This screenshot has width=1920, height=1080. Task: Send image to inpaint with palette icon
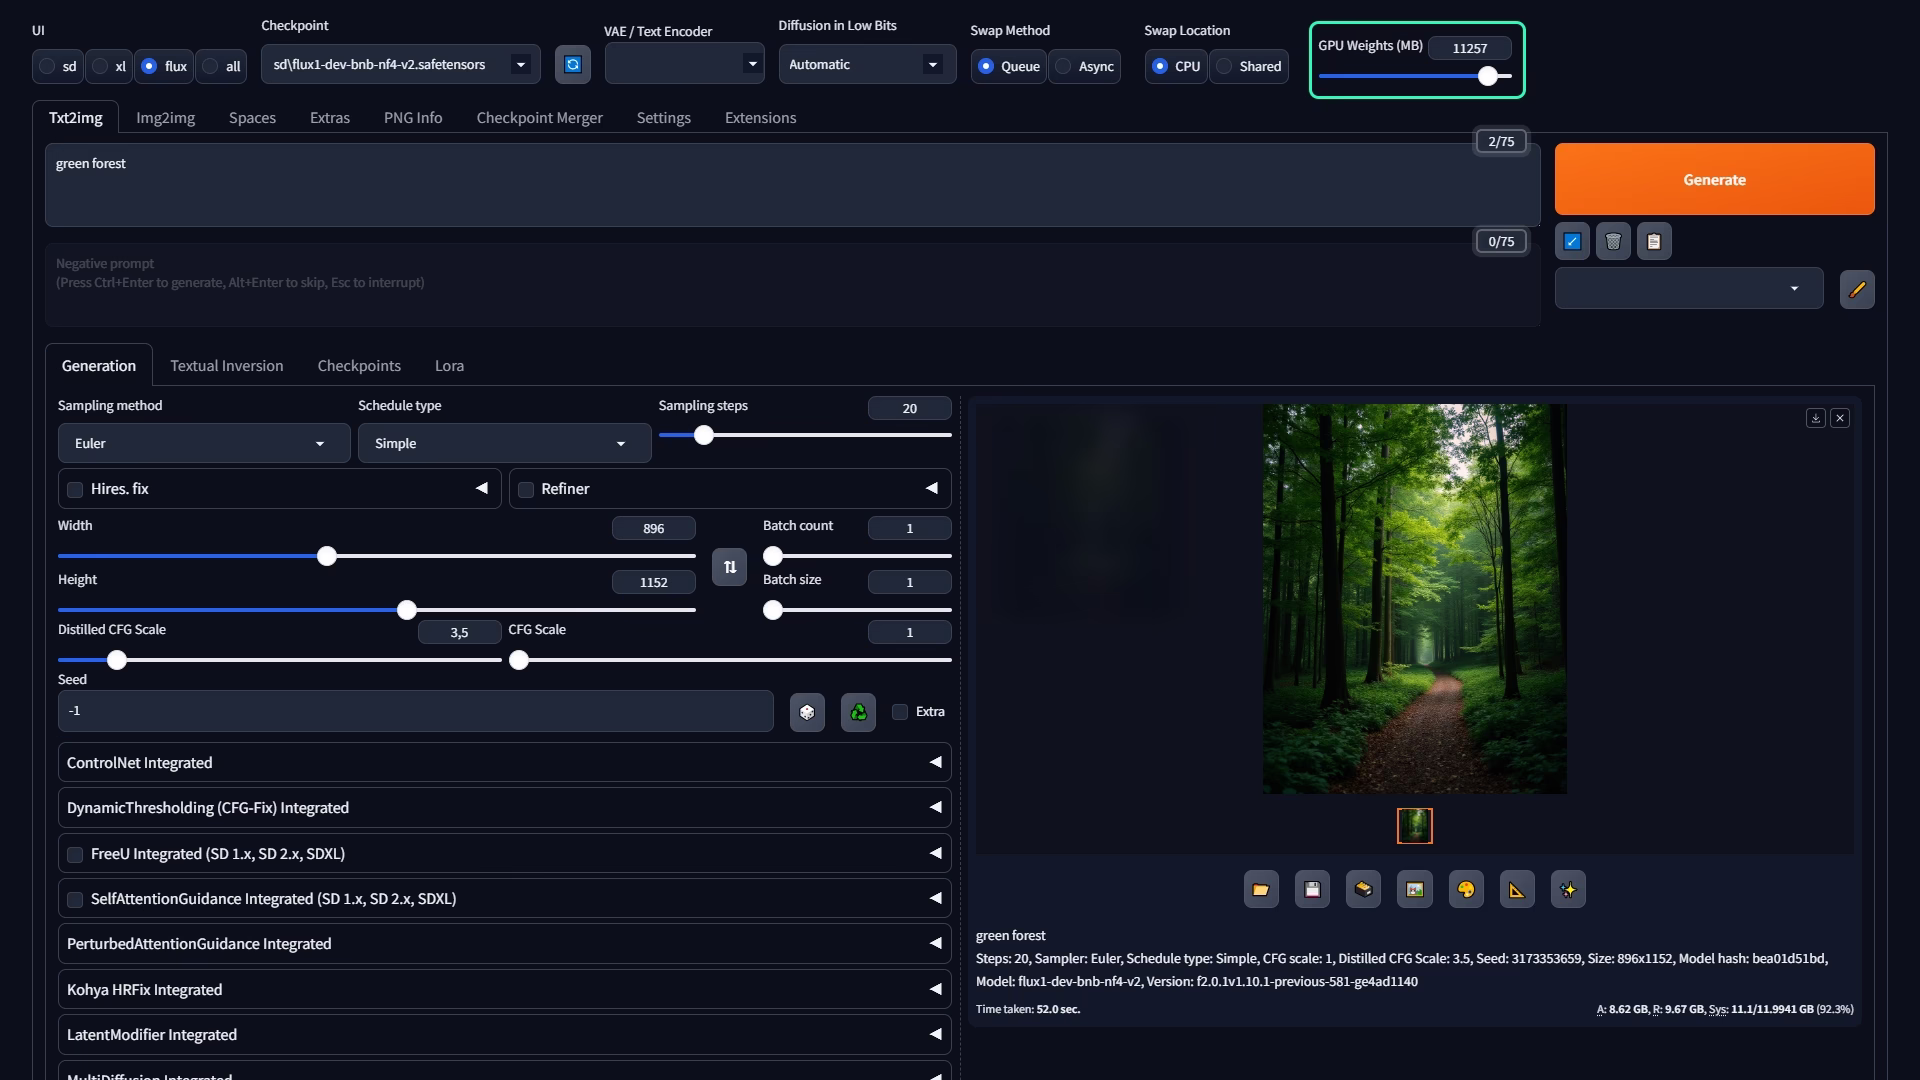click(x=1466, y=889)
